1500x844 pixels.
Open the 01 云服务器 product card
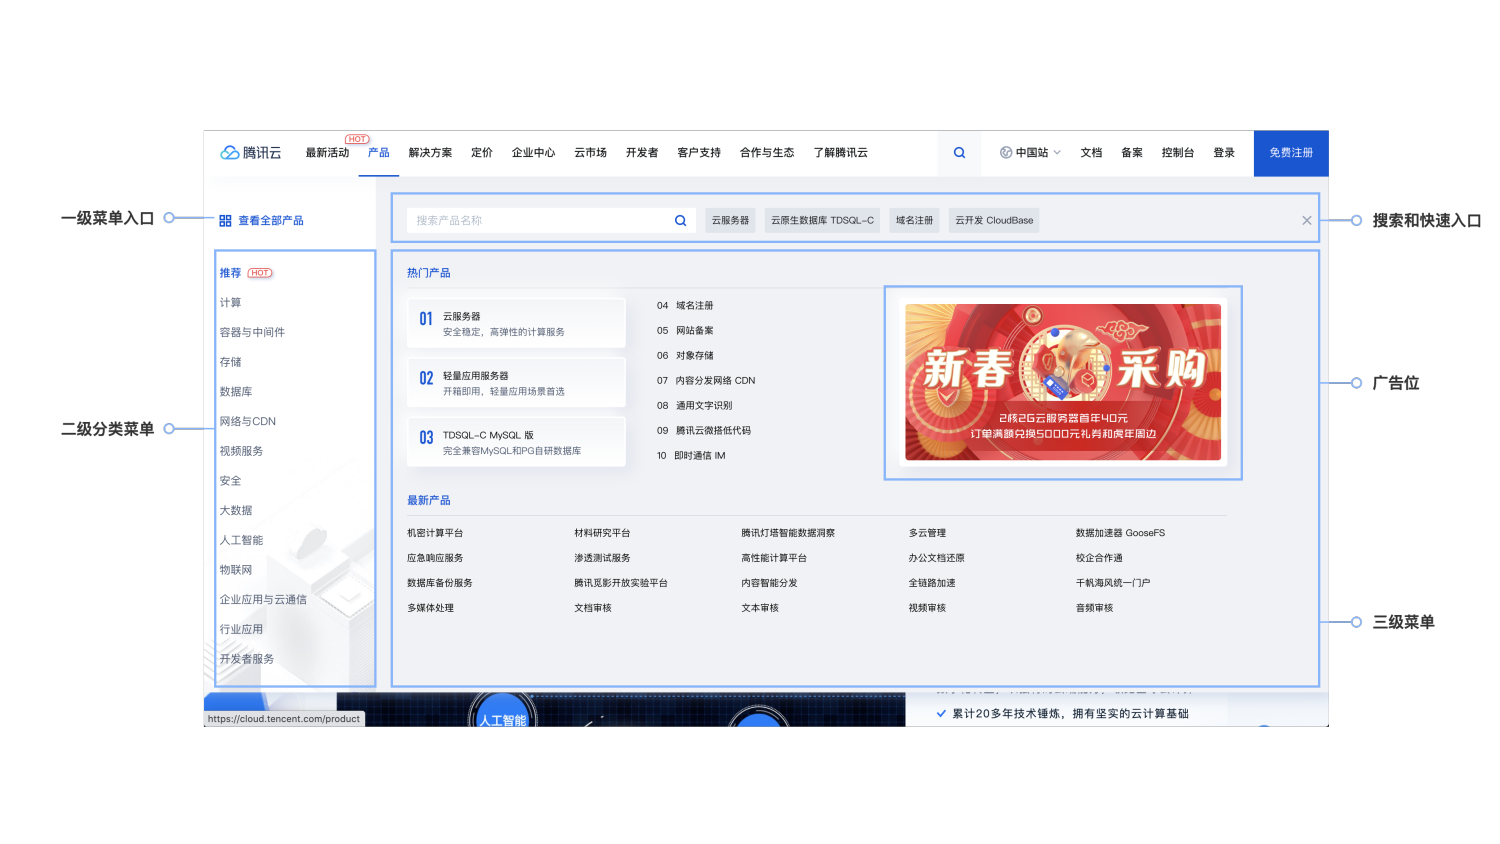[x=516, y=323]
